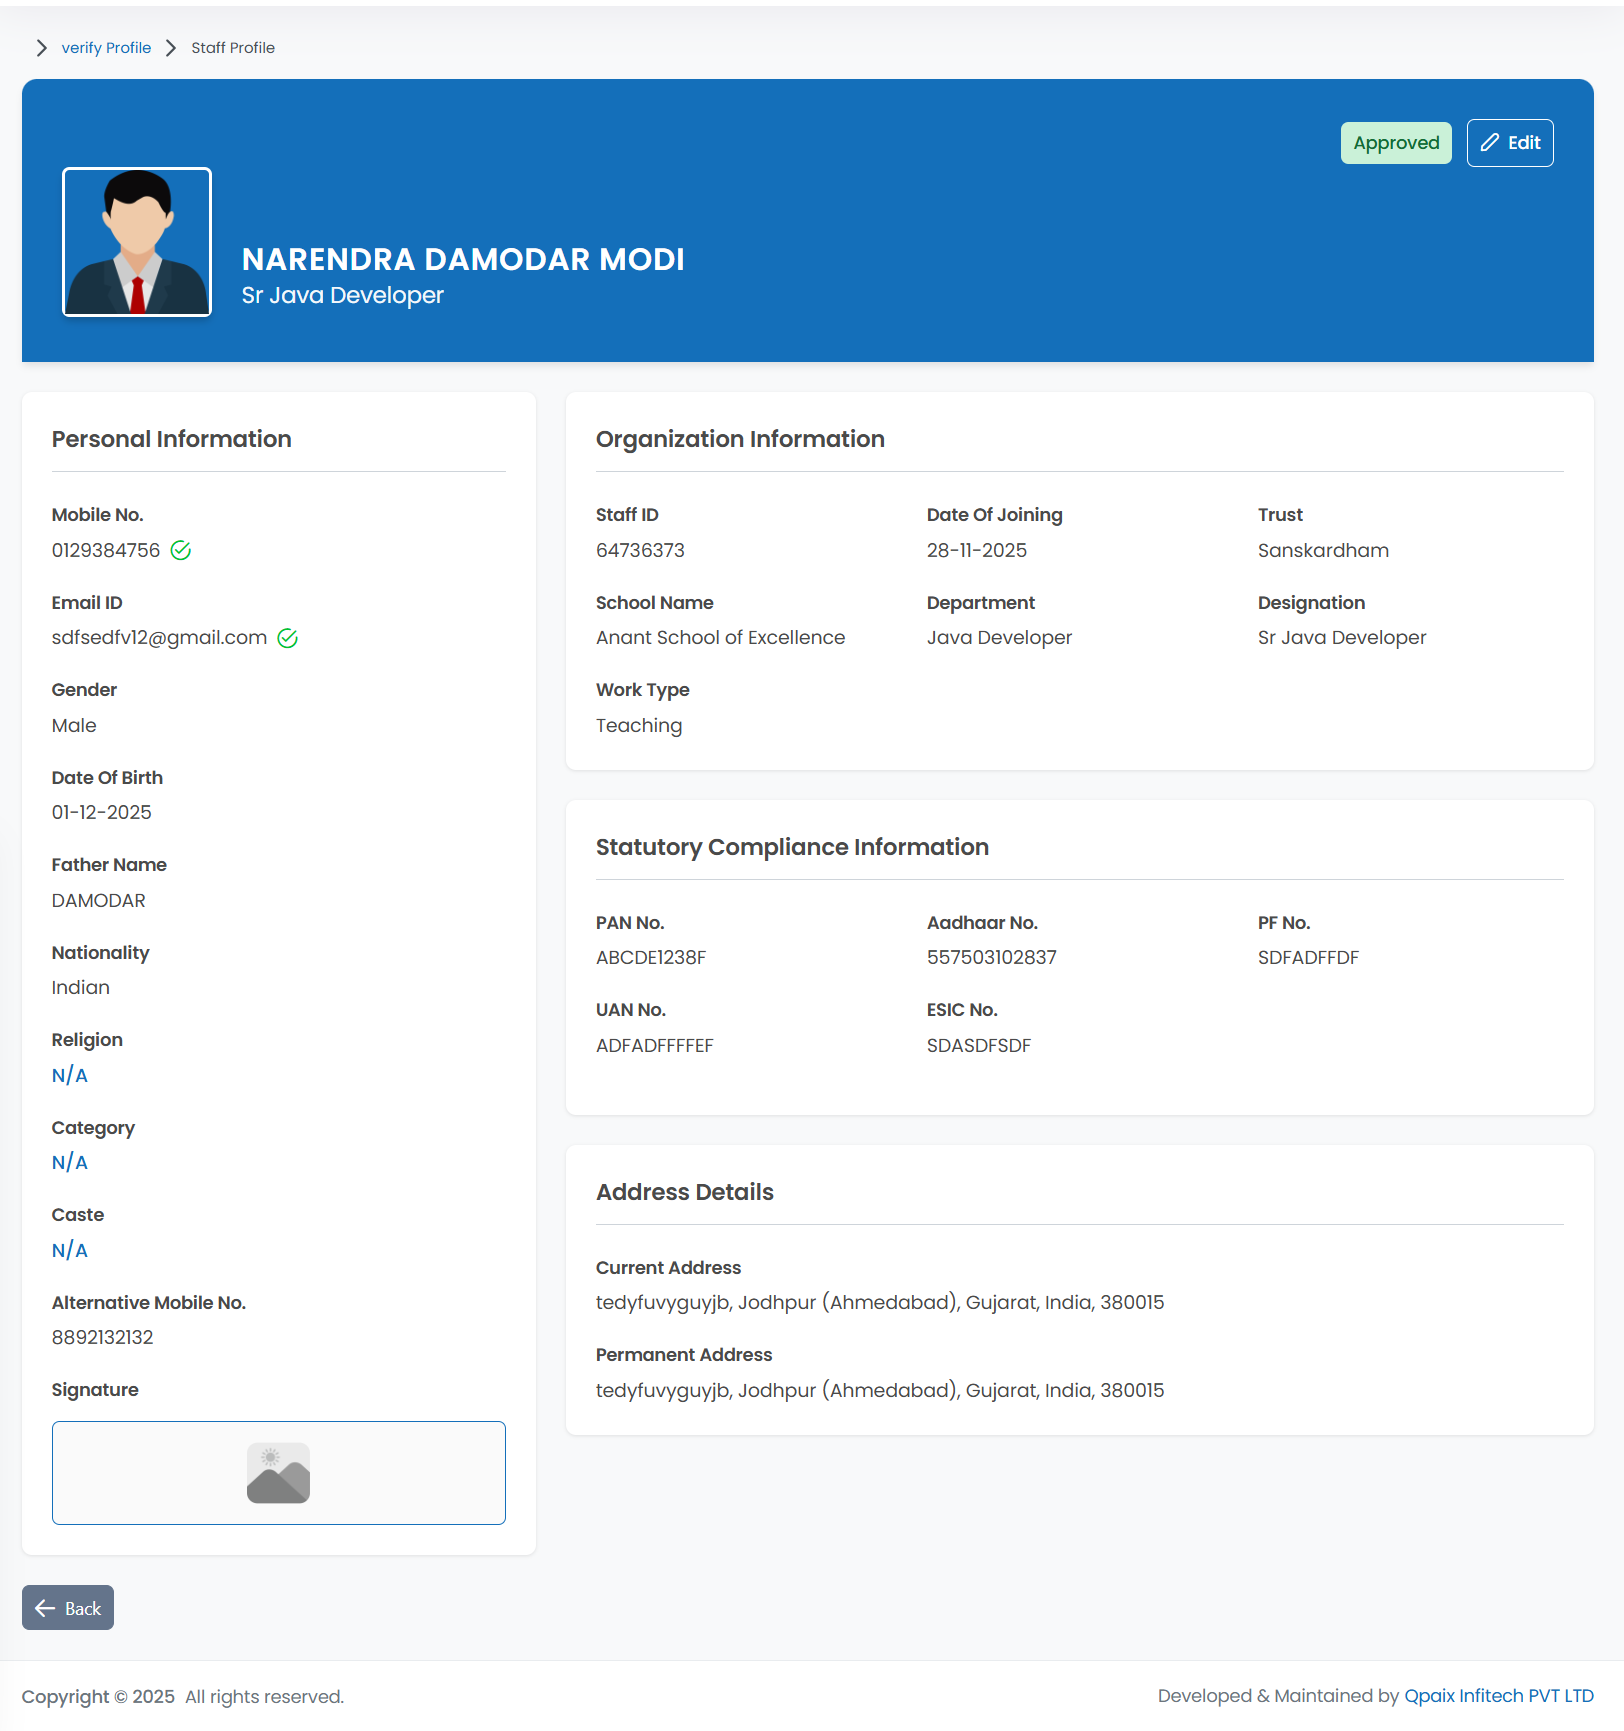
Task: Click the PAN number ABCDE1238F
Action: pyautogui.click(x=651, y=958)
